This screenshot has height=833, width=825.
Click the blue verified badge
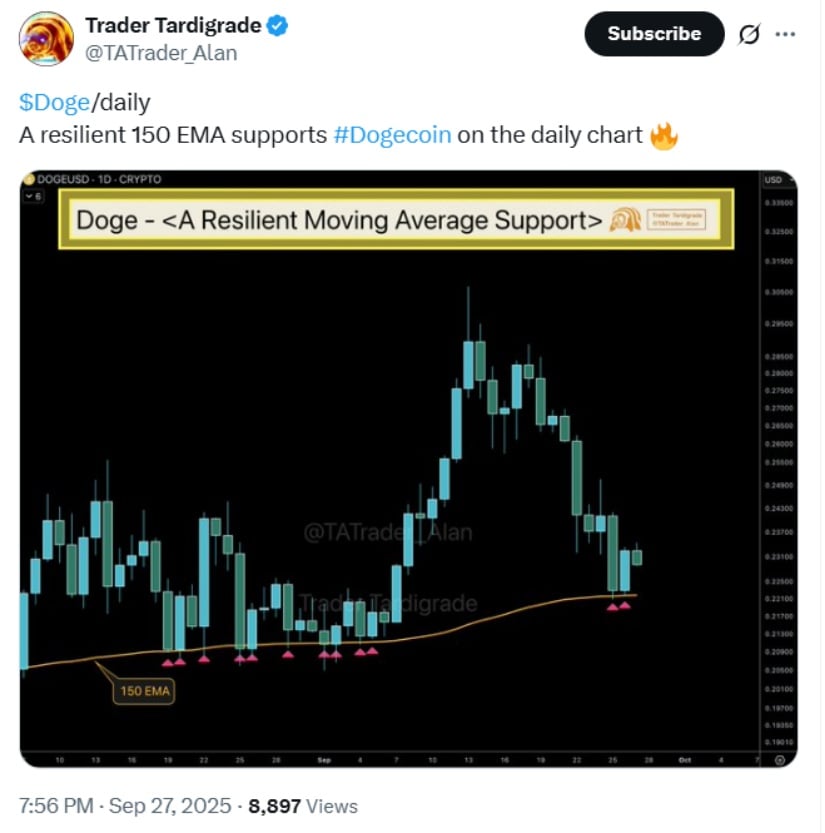tap(277, 26)
